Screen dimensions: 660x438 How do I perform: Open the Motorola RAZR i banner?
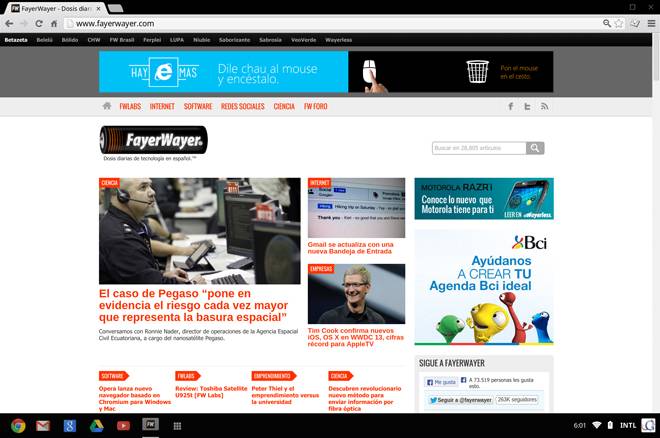[x=484, y=199]
